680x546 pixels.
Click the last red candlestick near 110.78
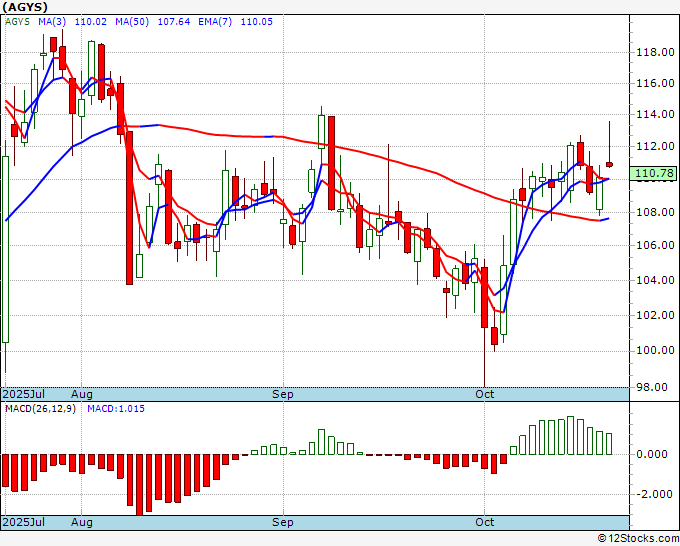609,164
